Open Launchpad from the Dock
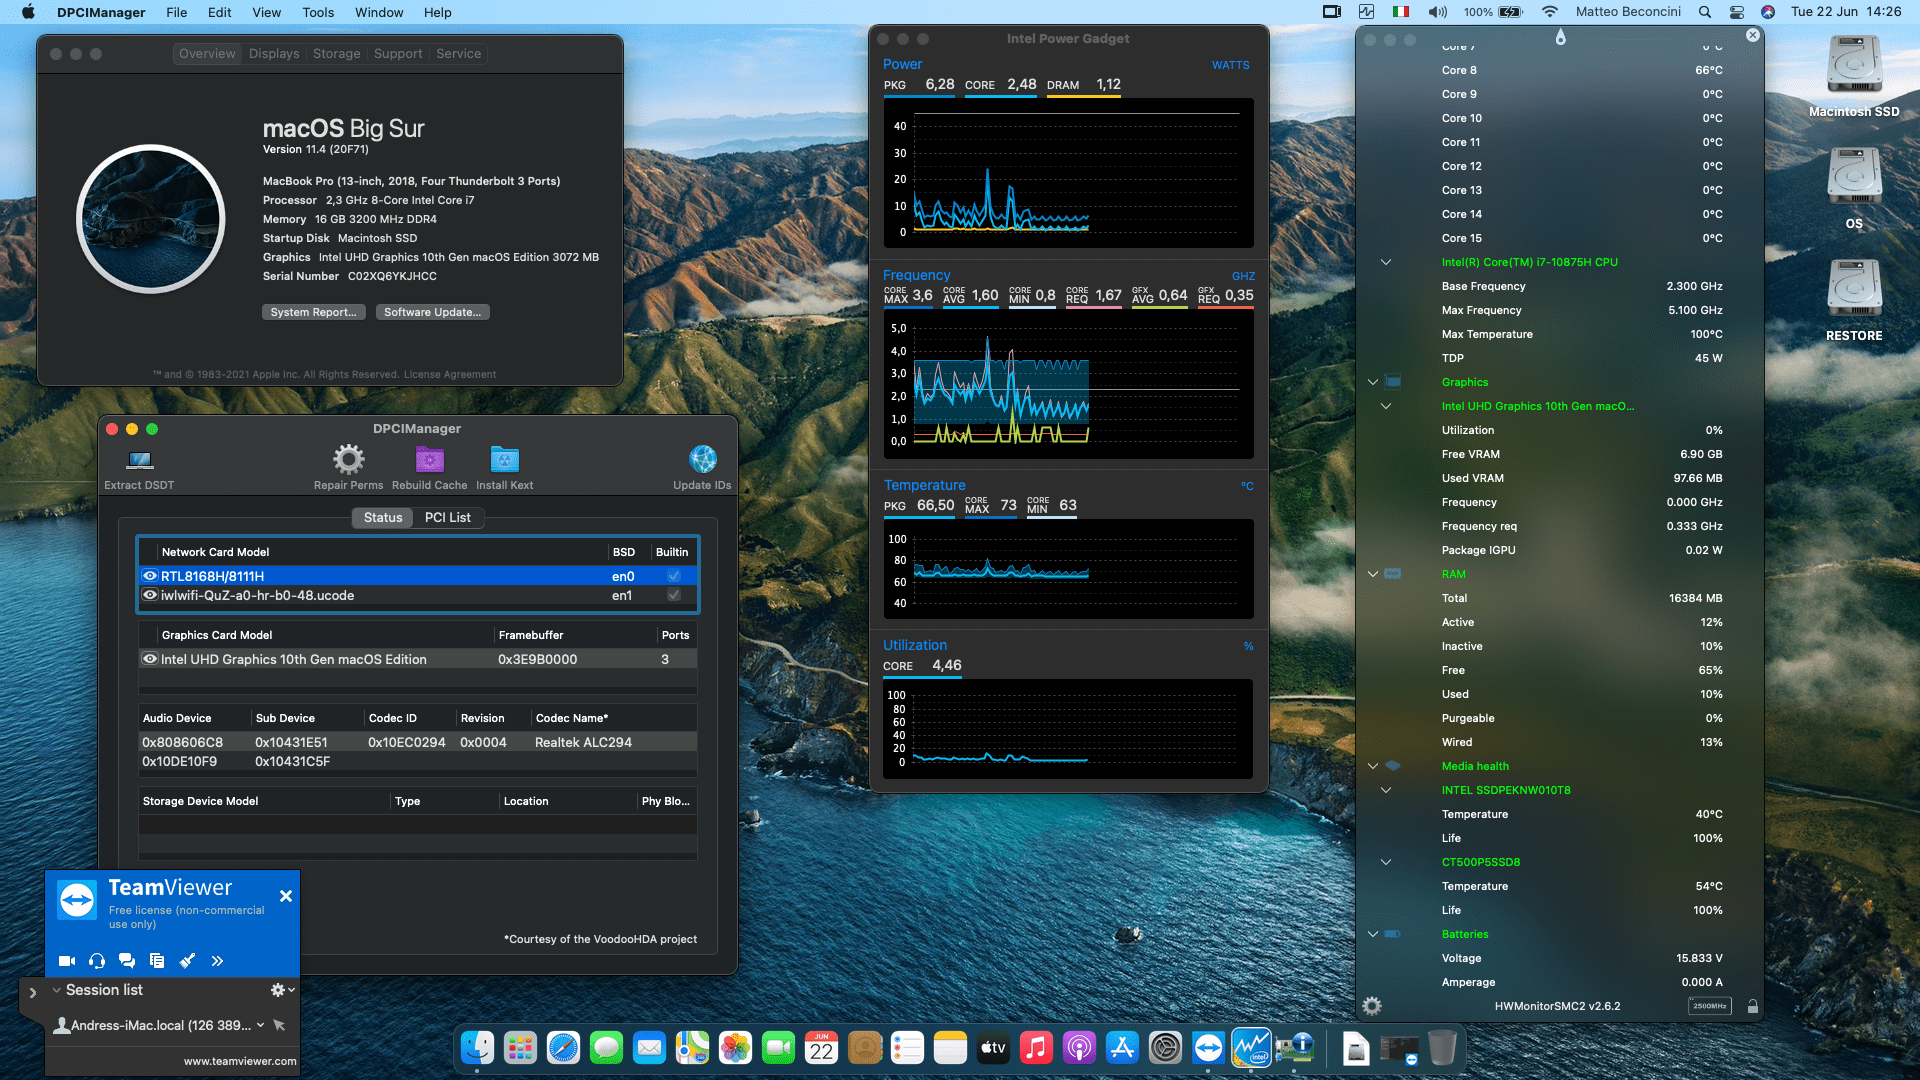The height and width of the screenshot is (1080, 1920). tap(520, 1048)
